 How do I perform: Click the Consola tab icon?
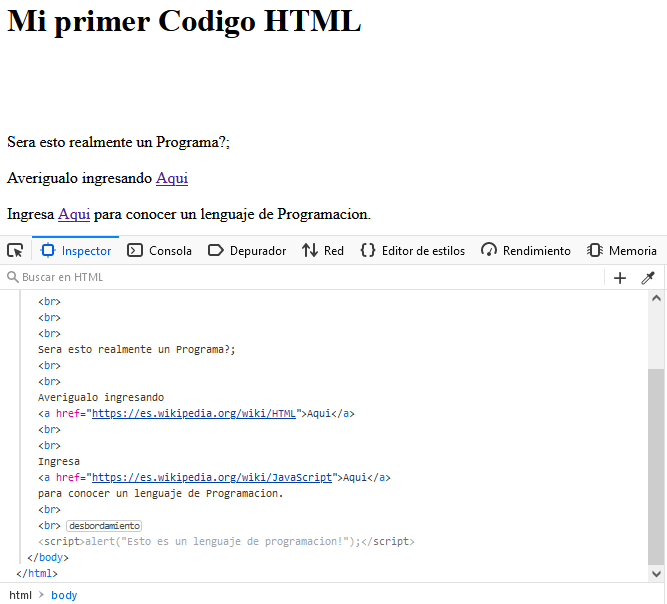135,251
